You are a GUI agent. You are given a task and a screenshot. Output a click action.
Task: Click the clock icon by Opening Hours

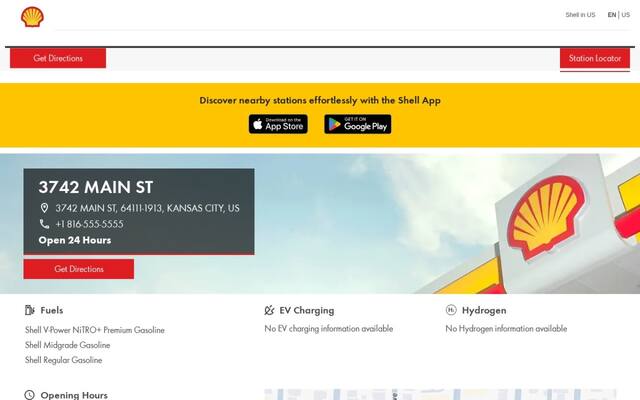[x=29, y=395]
